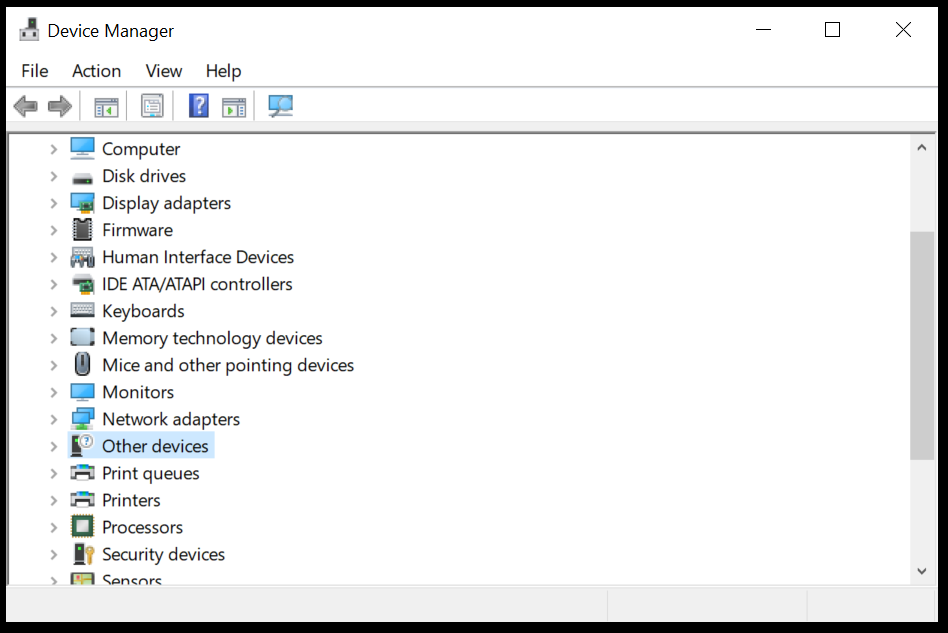This screenshot has width=948, height=633.
Task: Click the Security devices key icon
Action: click(83, 554)
